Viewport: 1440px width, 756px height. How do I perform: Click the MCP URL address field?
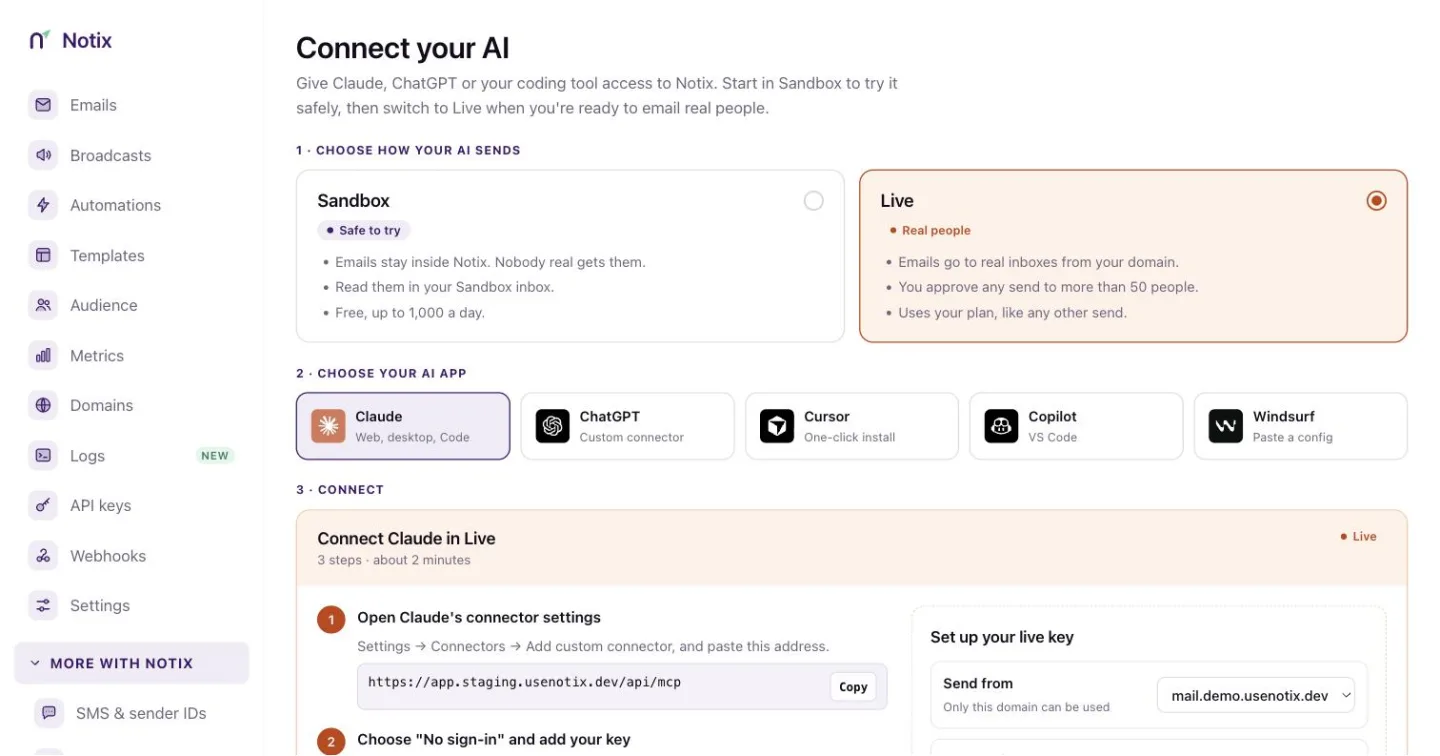[x=622, y=687]
